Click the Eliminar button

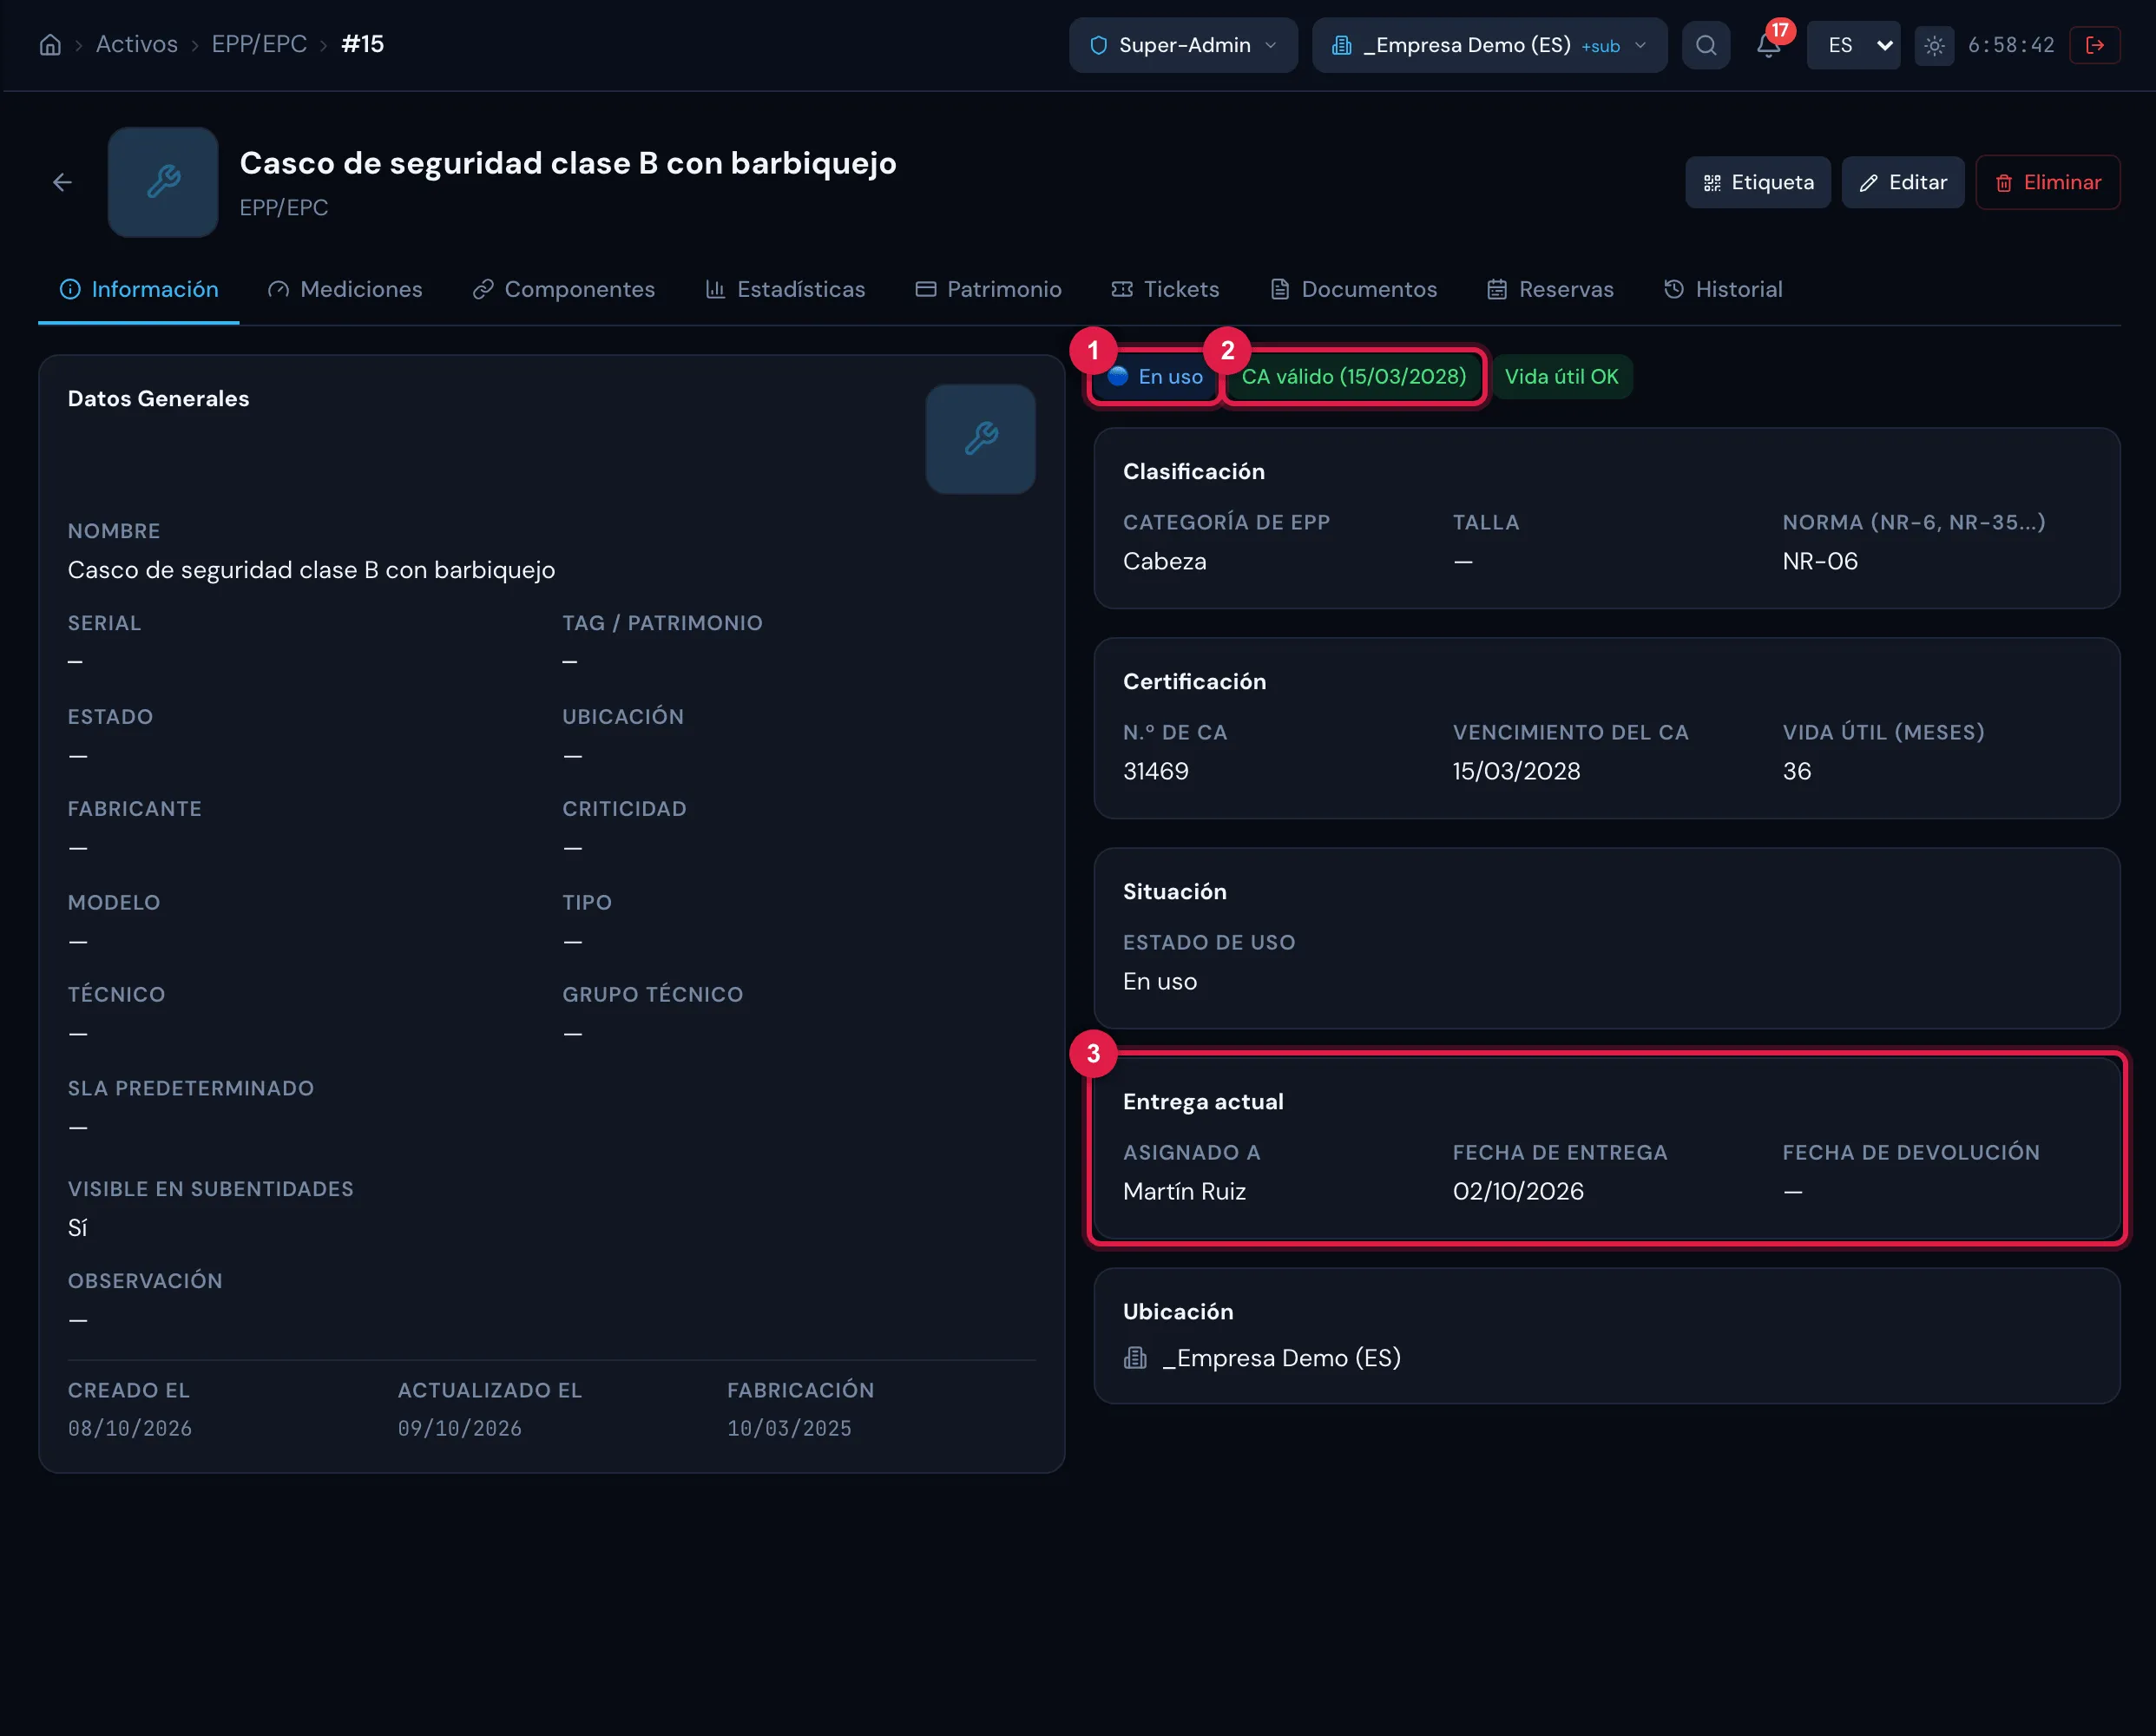click(2048, 182)
